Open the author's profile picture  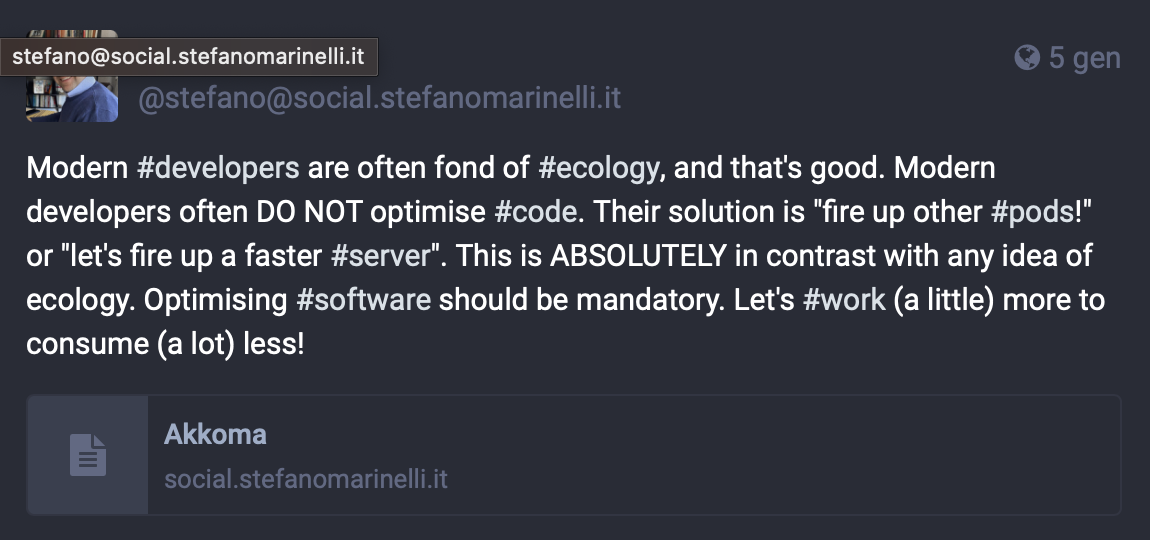[x=72, y=76]
